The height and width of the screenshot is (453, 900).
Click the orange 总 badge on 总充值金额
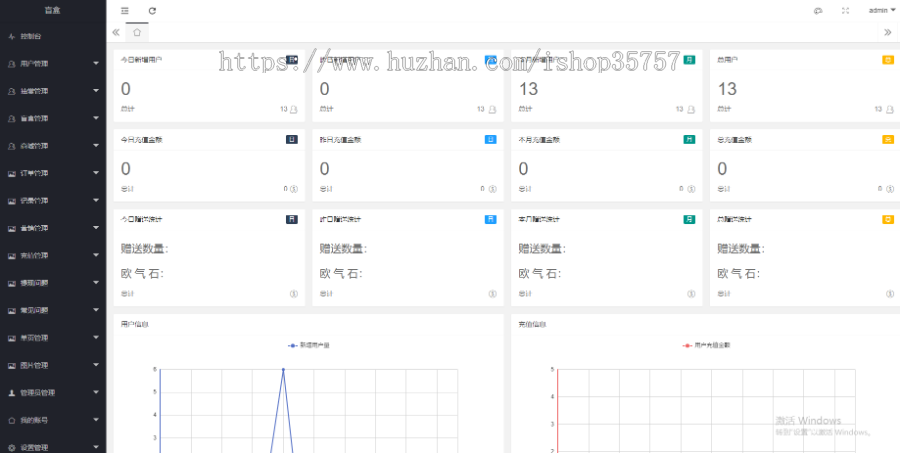(x=888, y=140)
